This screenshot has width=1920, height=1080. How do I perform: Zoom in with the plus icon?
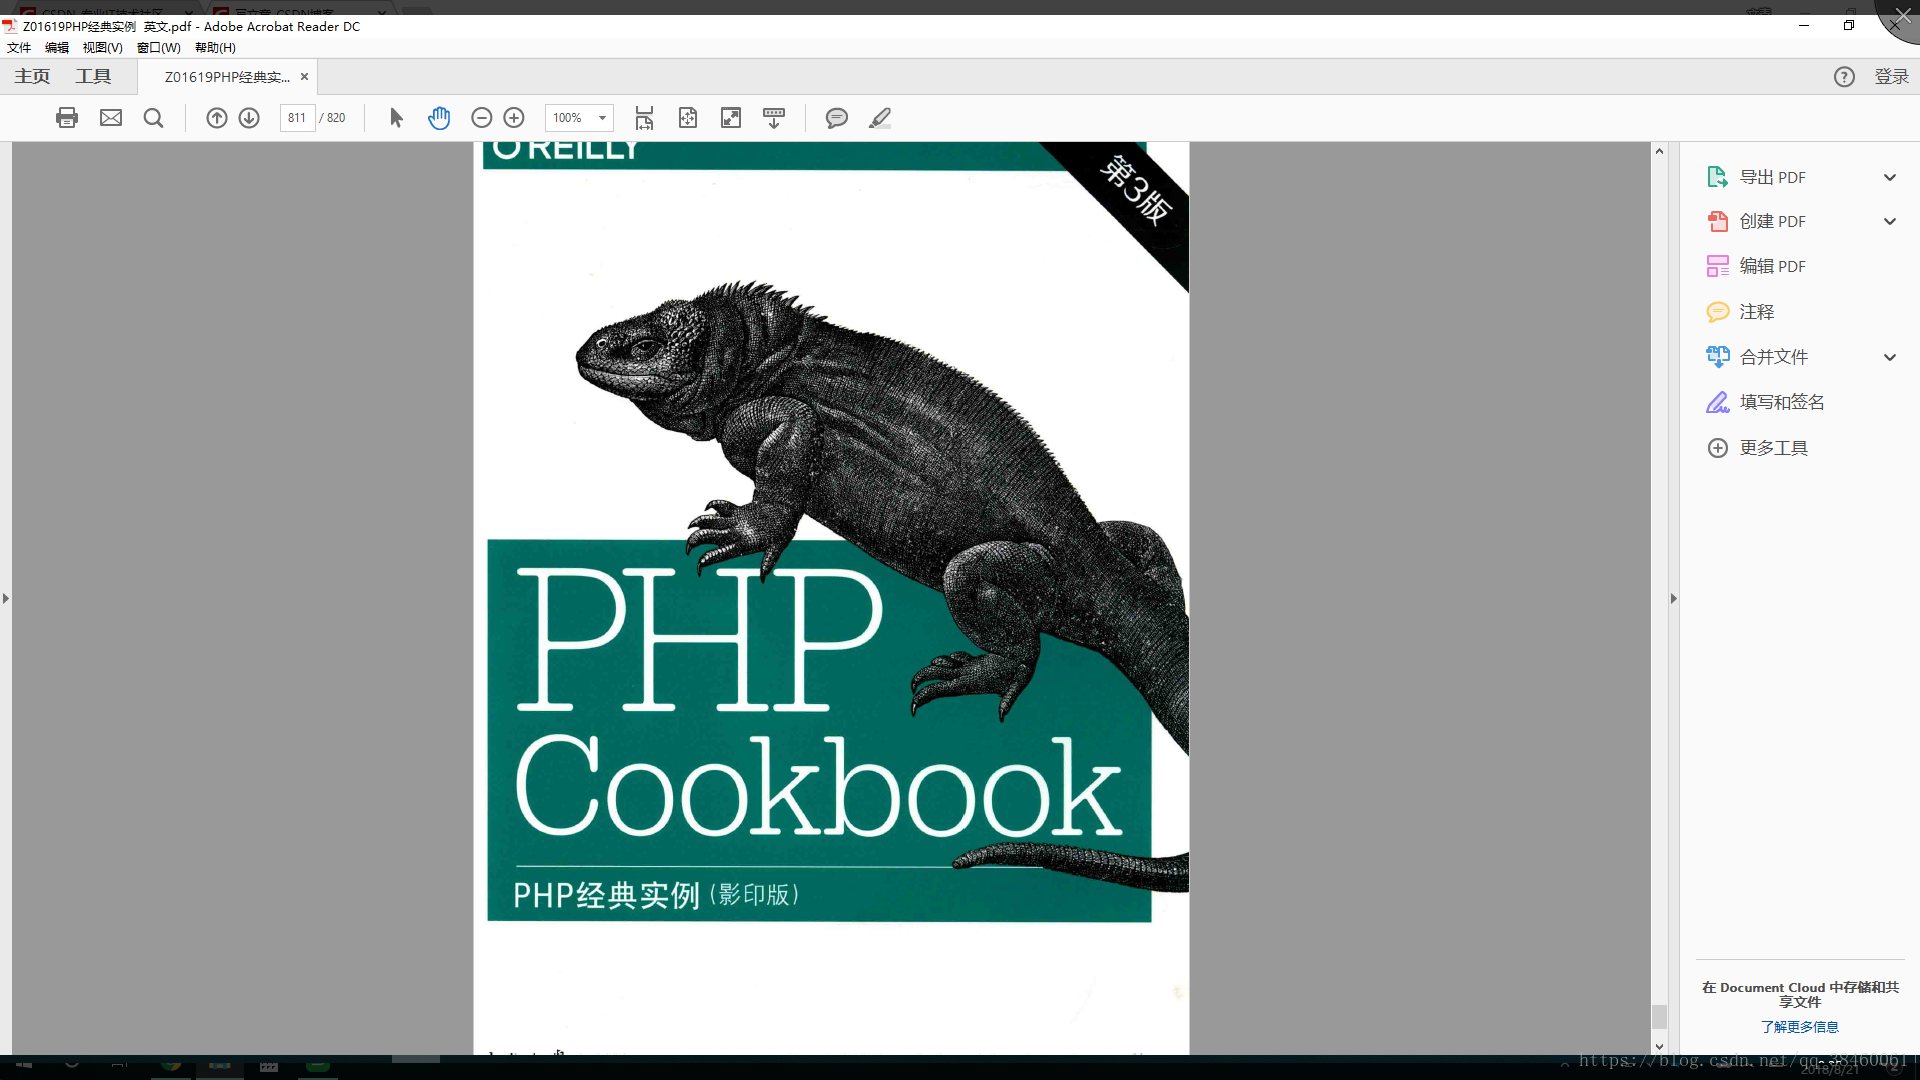point(514,118)
